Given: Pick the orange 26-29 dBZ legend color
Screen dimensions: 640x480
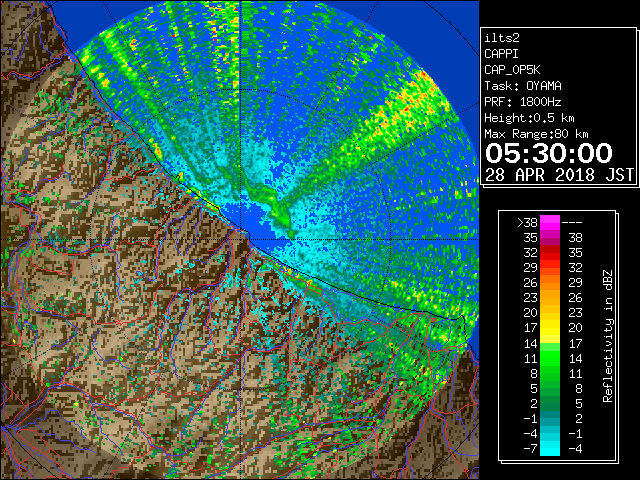Looking at the screenshot, I should (x=550, y=282).
